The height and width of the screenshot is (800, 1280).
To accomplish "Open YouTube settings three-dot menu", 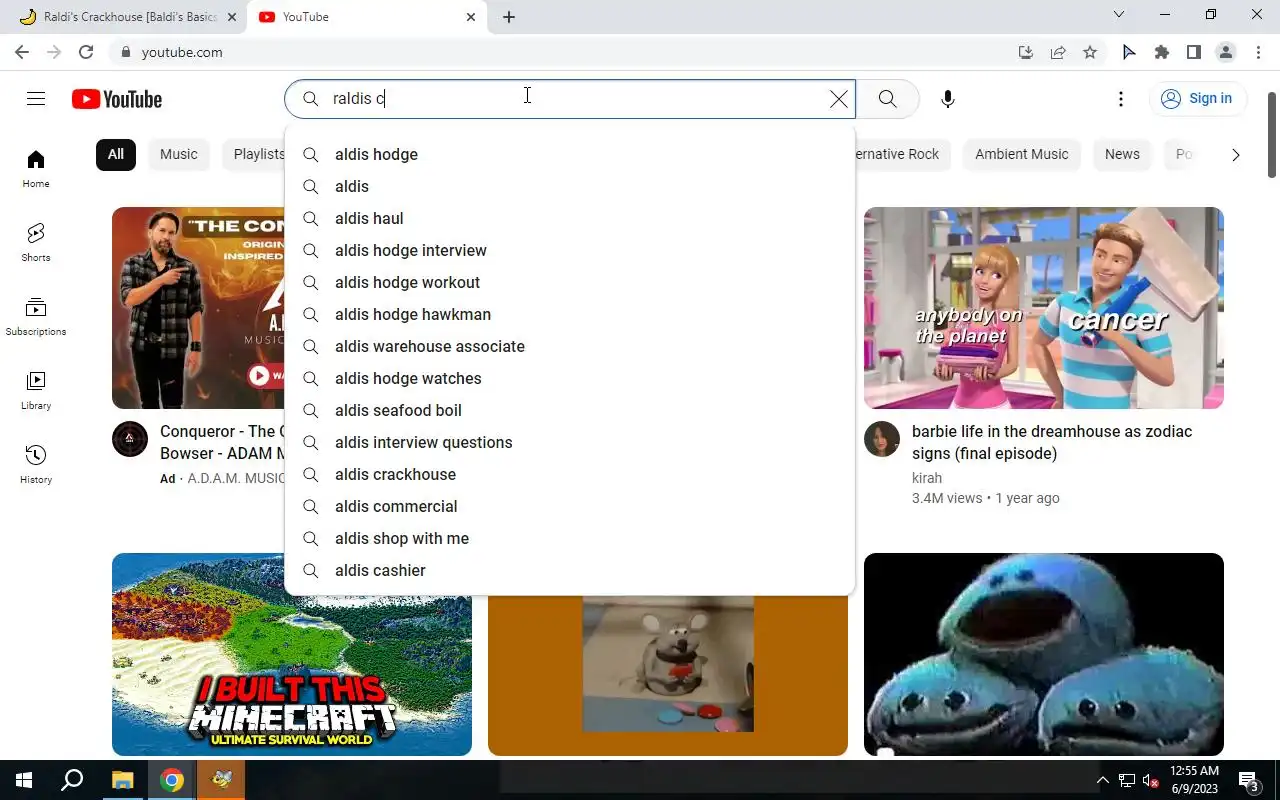I will pos(1121,99).
